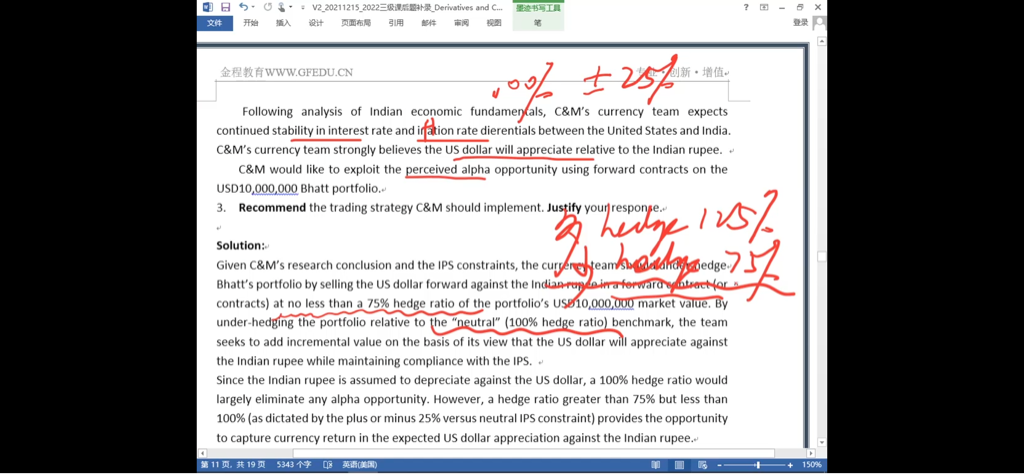Click the Word application icon in title bar
This screenshot has width=1024, height=474.
click(208, 7)
